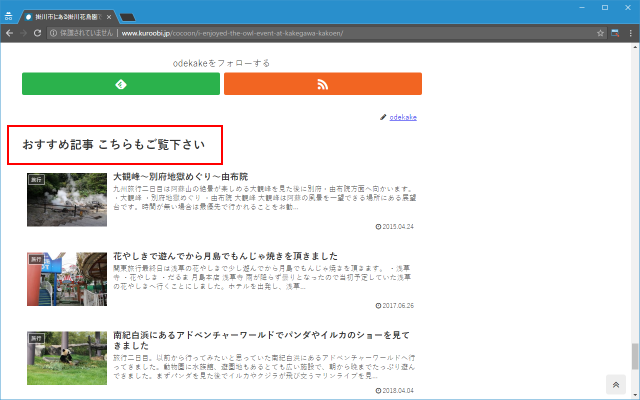Click the odekakeをフォローする text
The height and width of the screenshot is (400, 640).
coord(221,63)
